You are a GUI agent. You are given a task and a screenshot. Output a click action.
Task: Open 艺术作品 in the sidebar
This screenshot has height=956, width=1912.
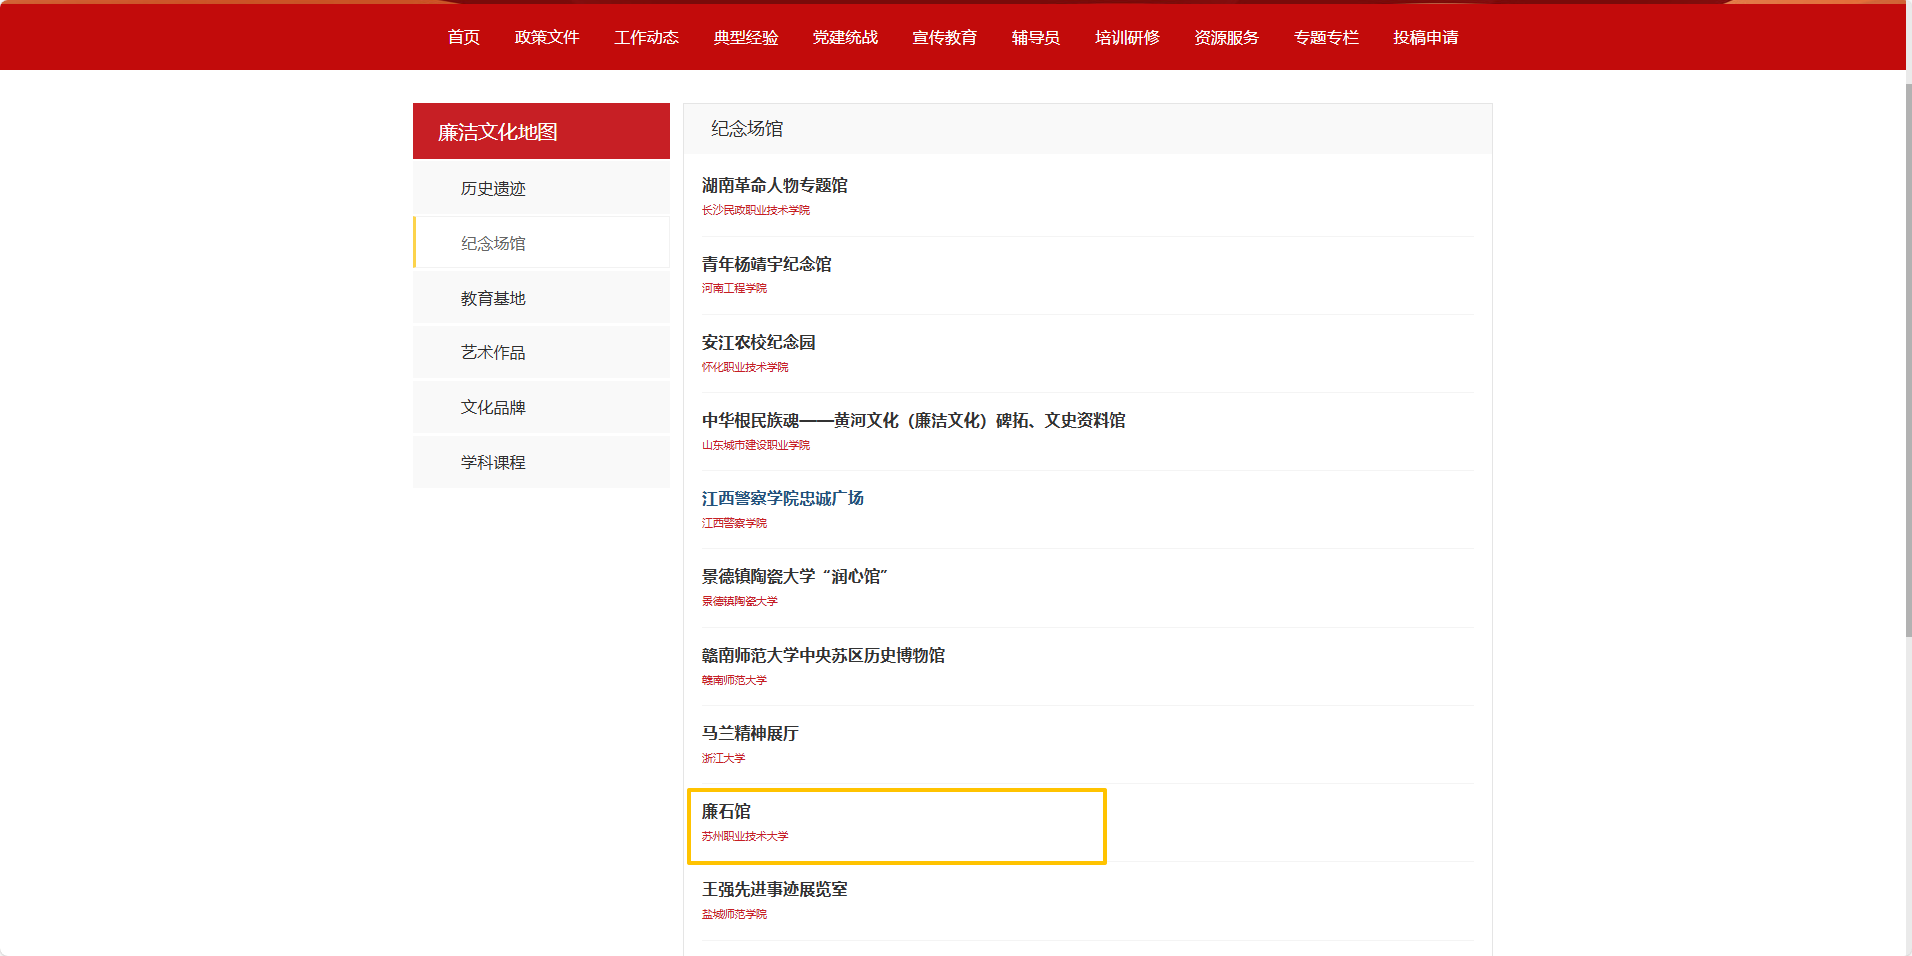pos(493,352)
